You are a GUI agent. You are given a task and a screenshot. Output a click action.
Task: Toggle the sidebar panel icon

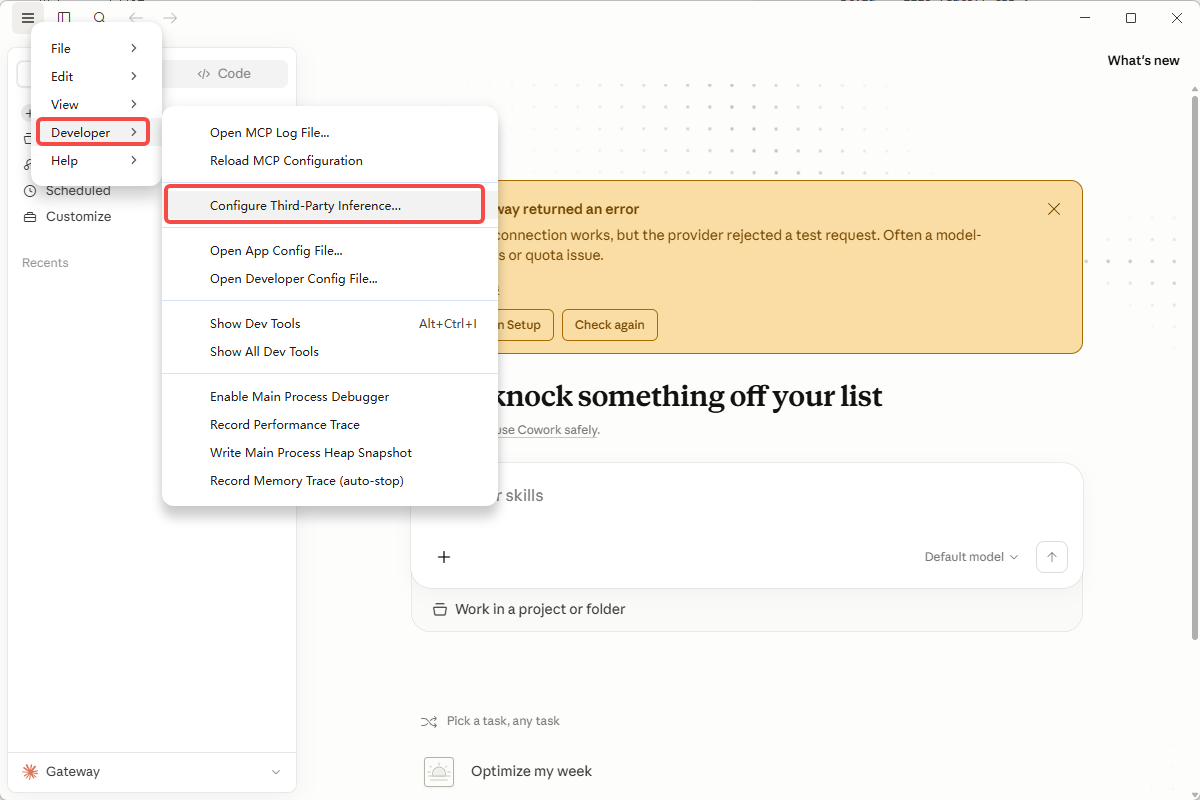(64, 18)
